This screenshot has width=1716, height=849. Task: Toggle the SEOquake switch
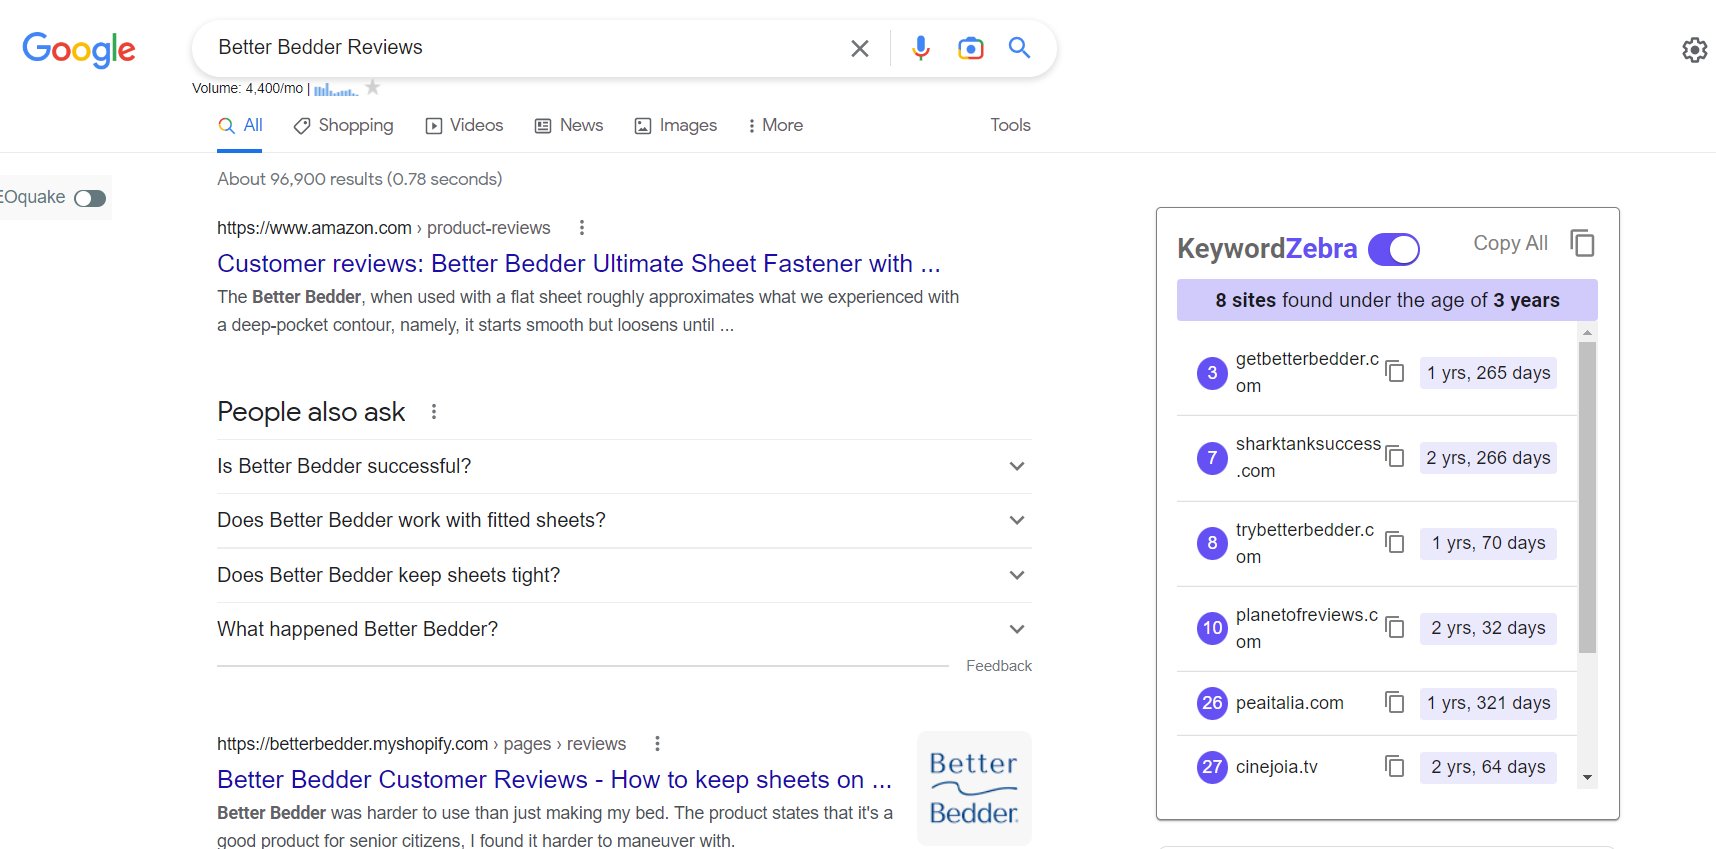(x=90, y=198)
